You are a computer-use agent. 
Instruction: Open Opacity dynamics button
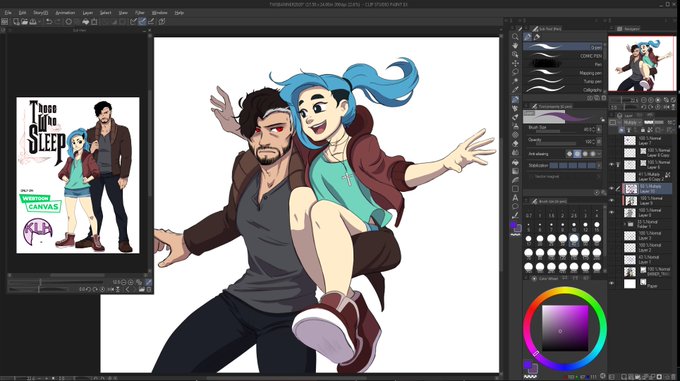599,142
